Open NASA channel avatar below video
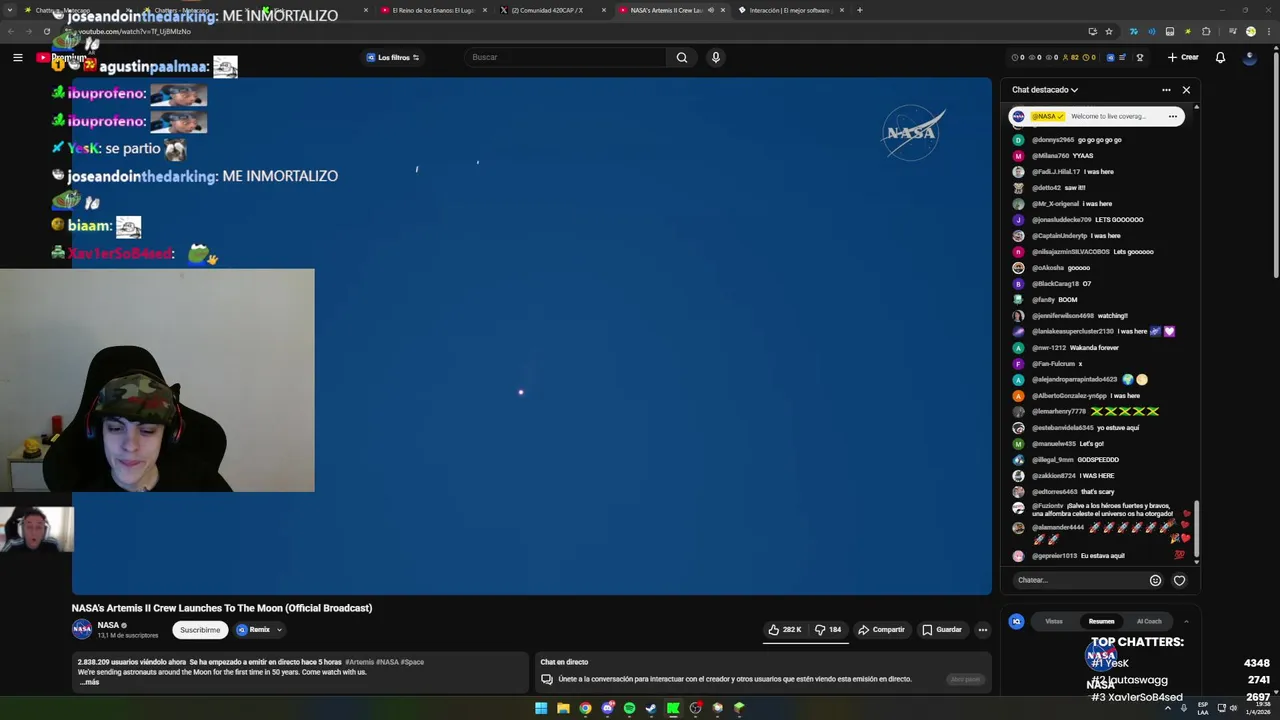Screen dimensions: 1280x720 click(82, 629)
